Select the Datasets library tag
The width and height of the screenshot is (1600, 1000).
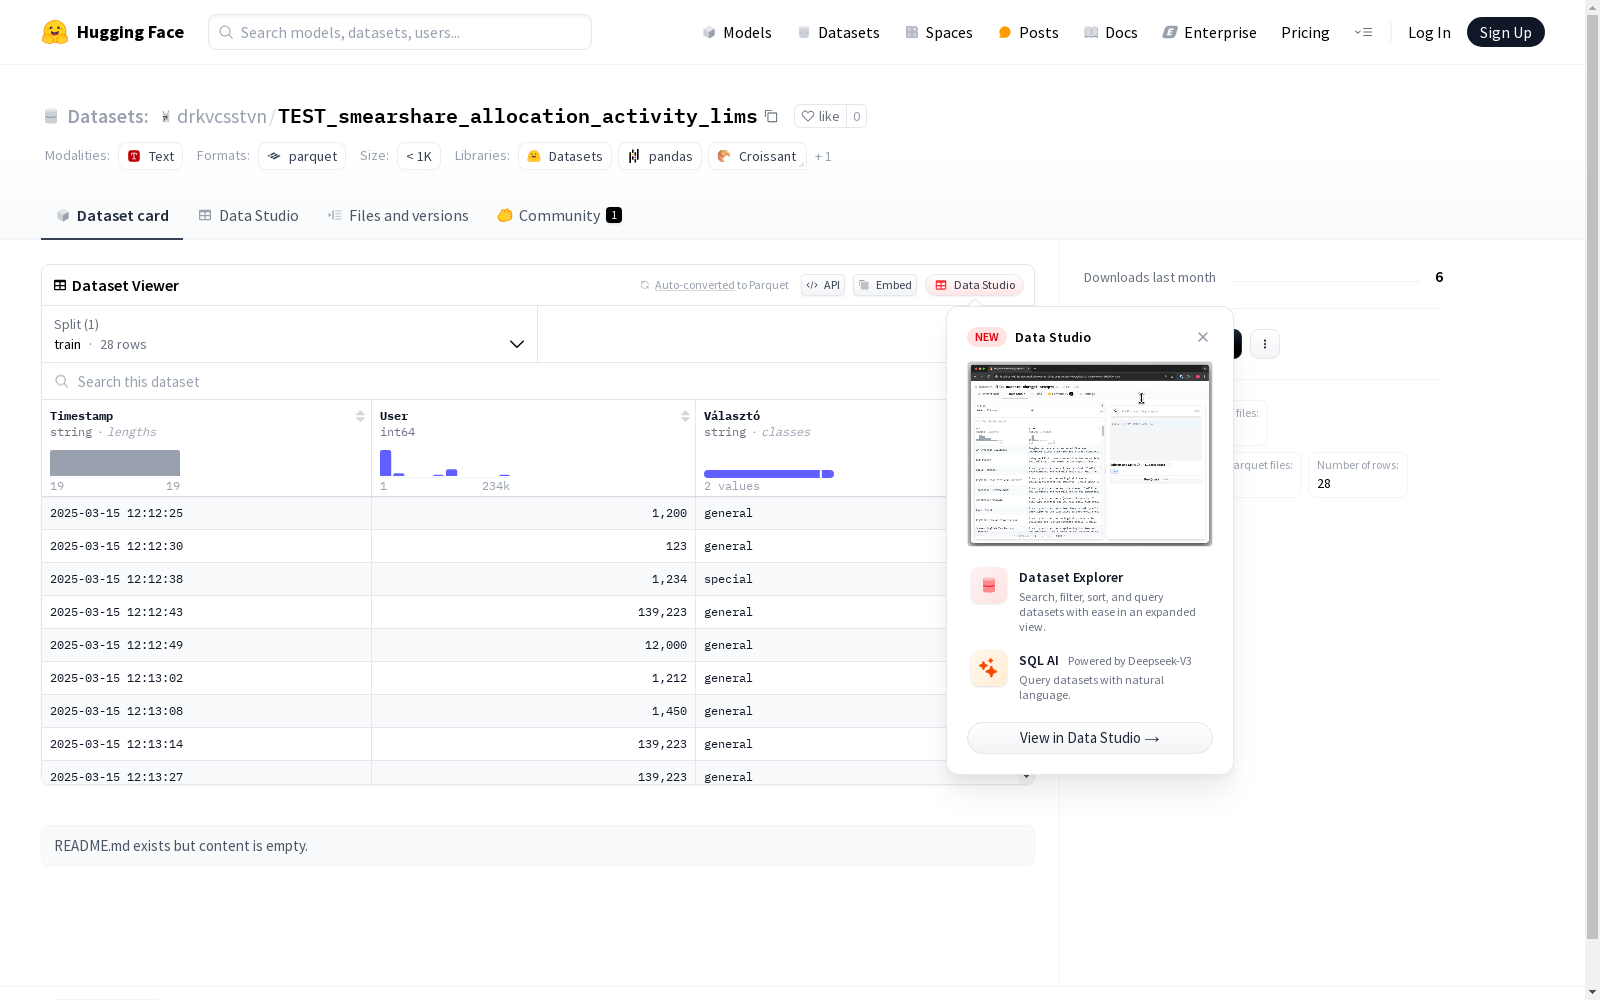coord(565,156)
